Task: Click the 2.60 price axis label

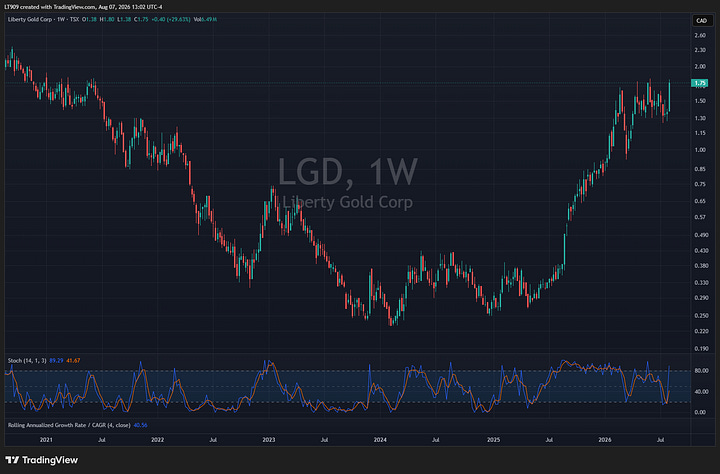Action: pos(700,35)
